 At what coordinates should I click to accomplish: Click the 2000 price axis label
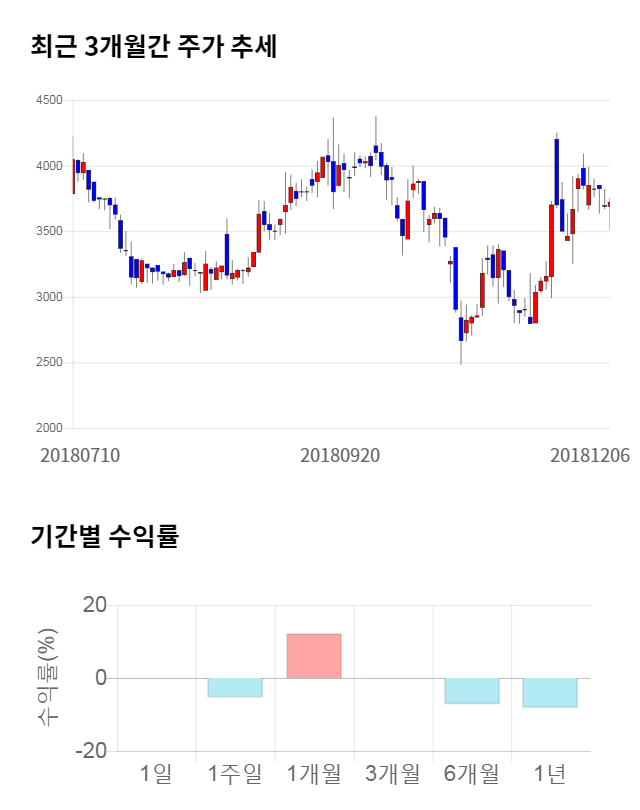click(x=48, y=429)
